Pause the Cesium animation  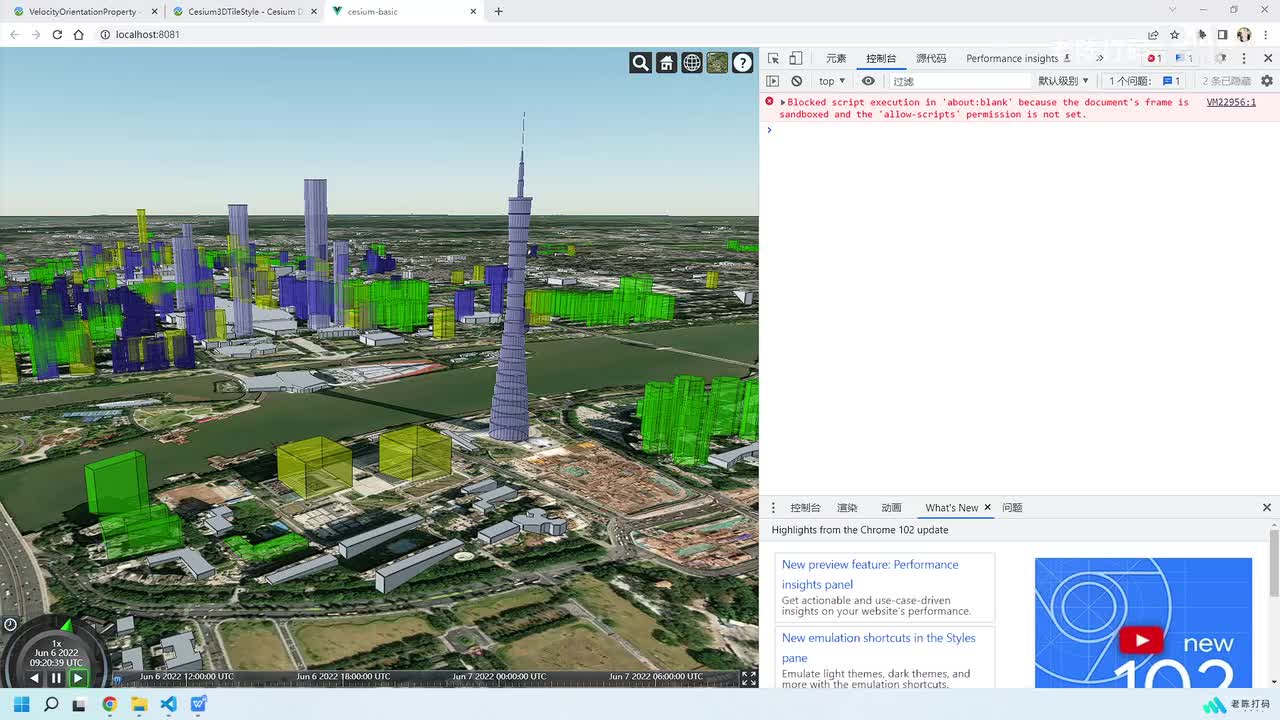[56, 678]
